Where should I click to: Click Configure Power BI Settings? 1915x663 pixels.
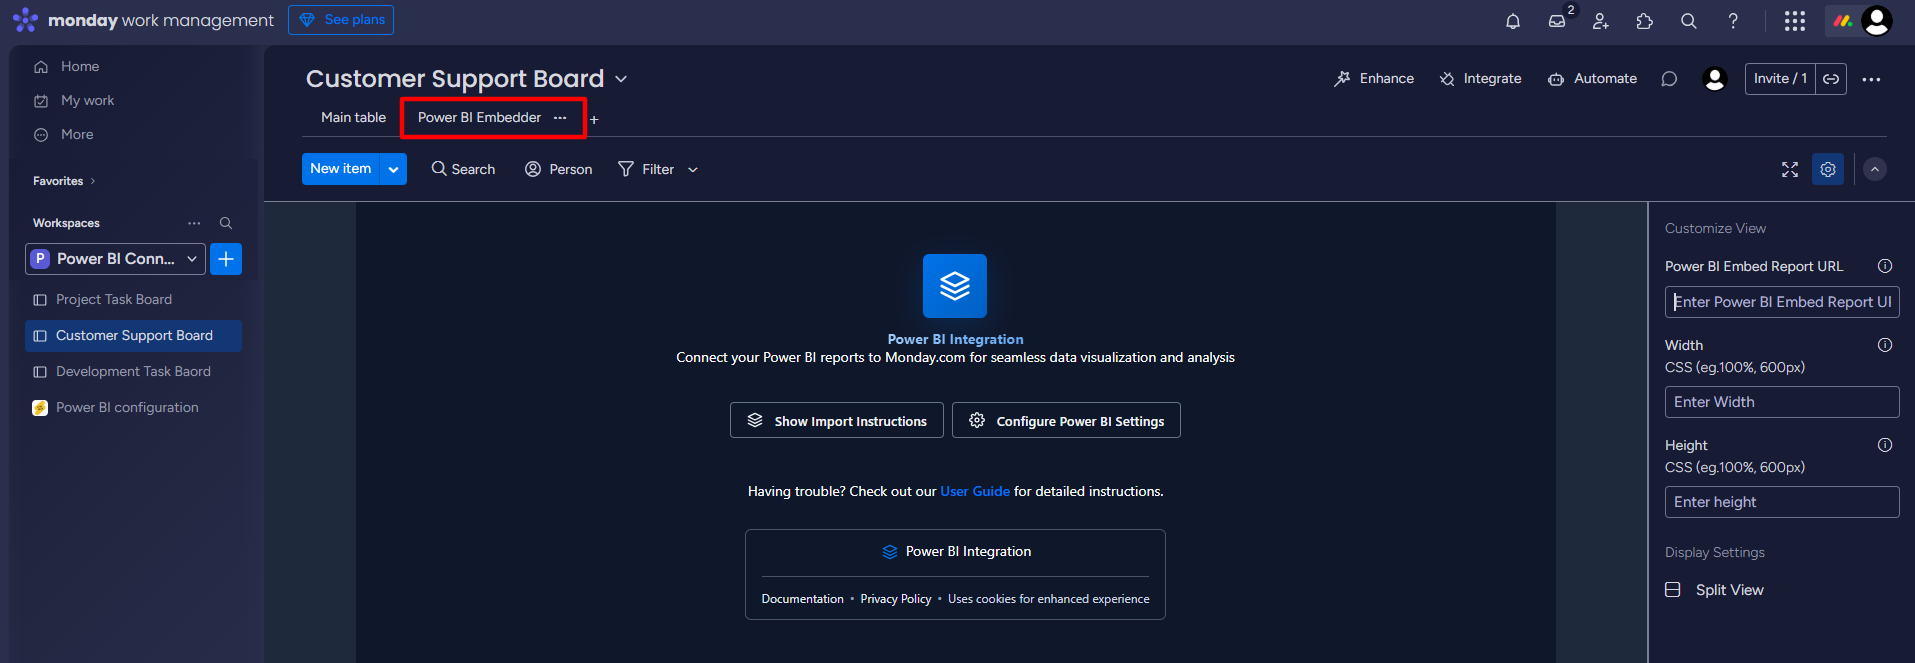1066,420
